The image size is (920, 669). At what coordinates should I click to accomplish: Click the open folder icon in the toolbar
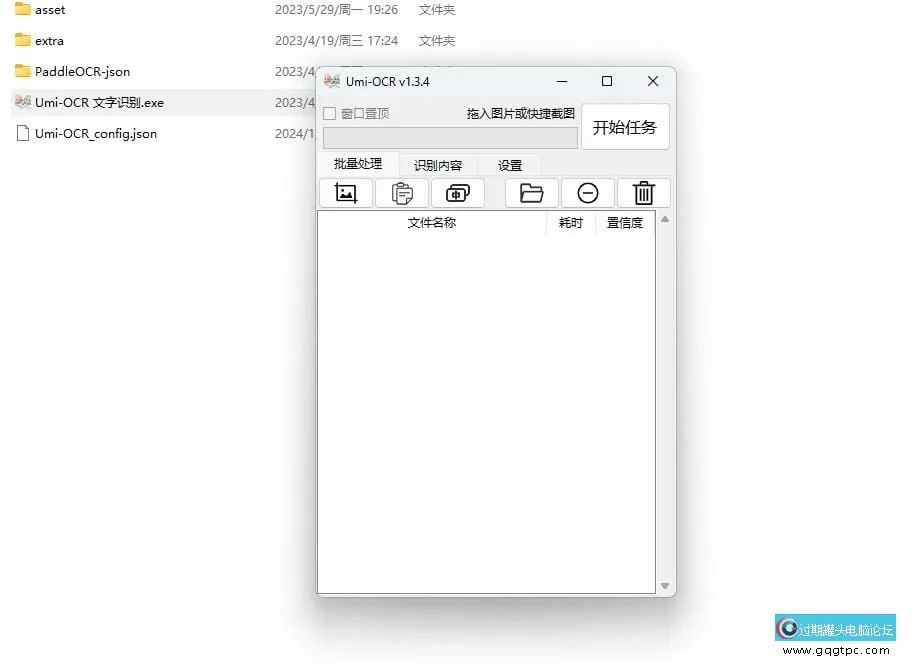click(x=531, y=192)
